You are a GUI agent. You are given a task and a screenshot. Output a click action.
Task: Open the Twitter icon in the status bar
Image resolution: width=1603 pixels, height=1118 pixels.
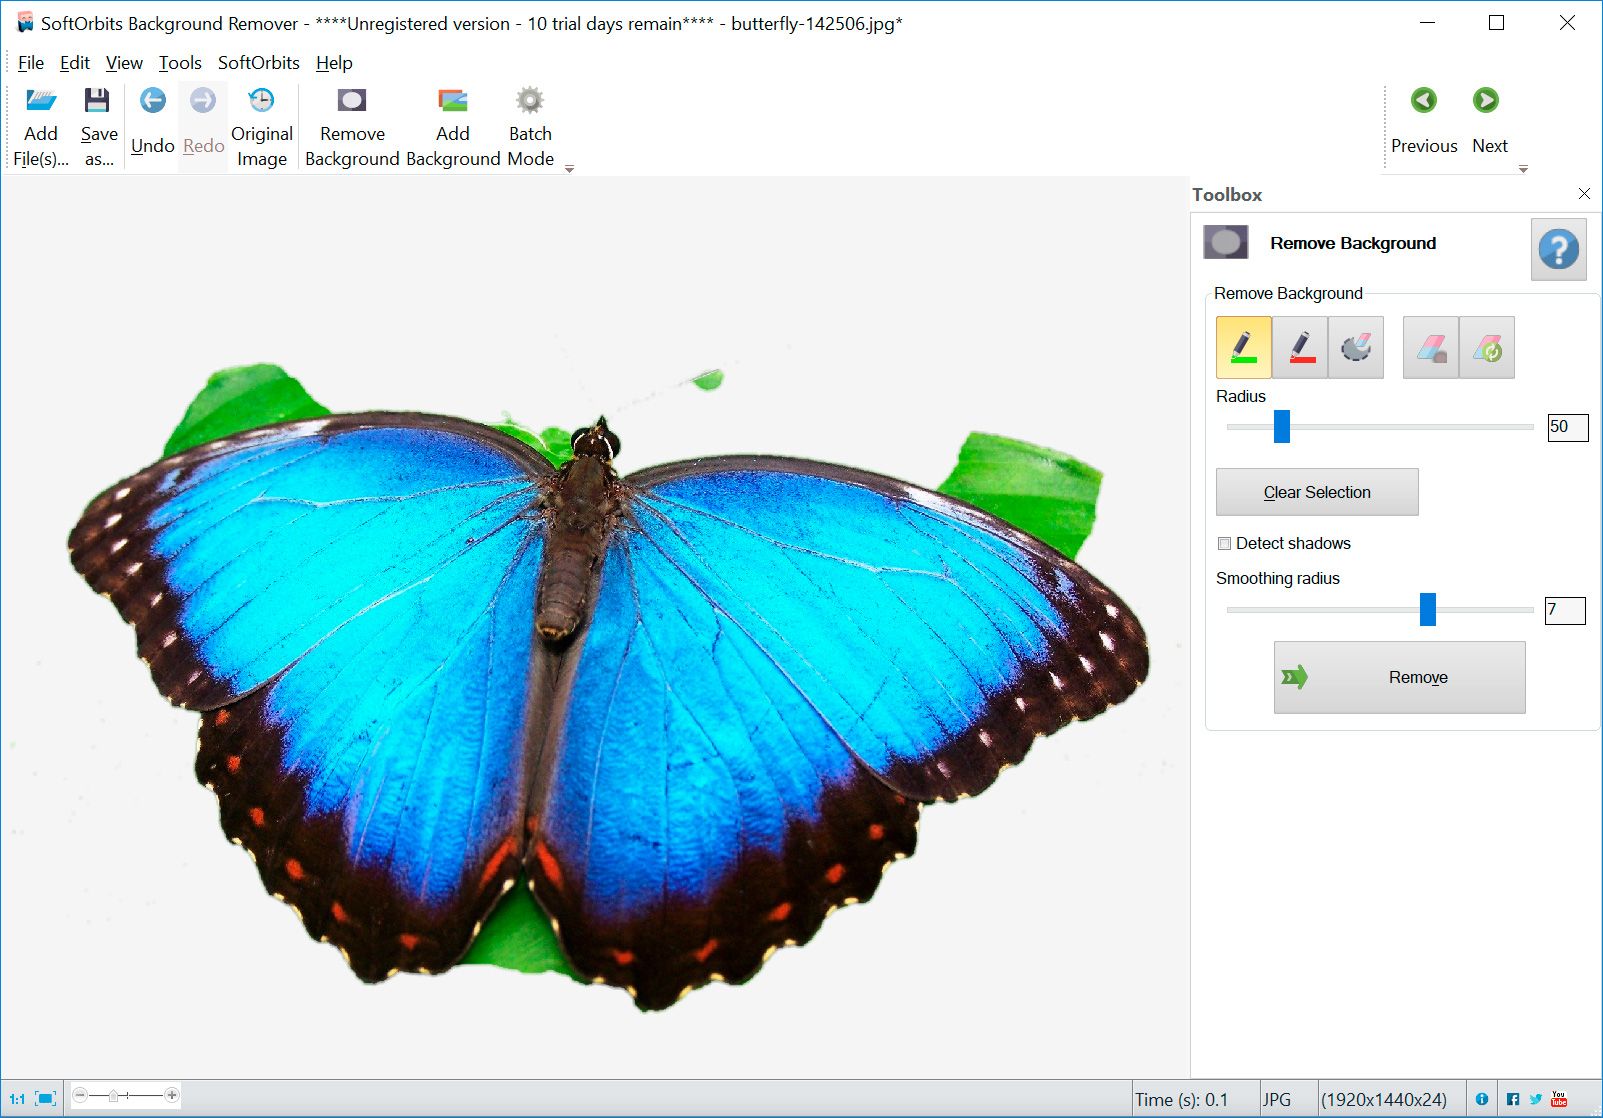pyautogui.click(x=1537, y=1097)
